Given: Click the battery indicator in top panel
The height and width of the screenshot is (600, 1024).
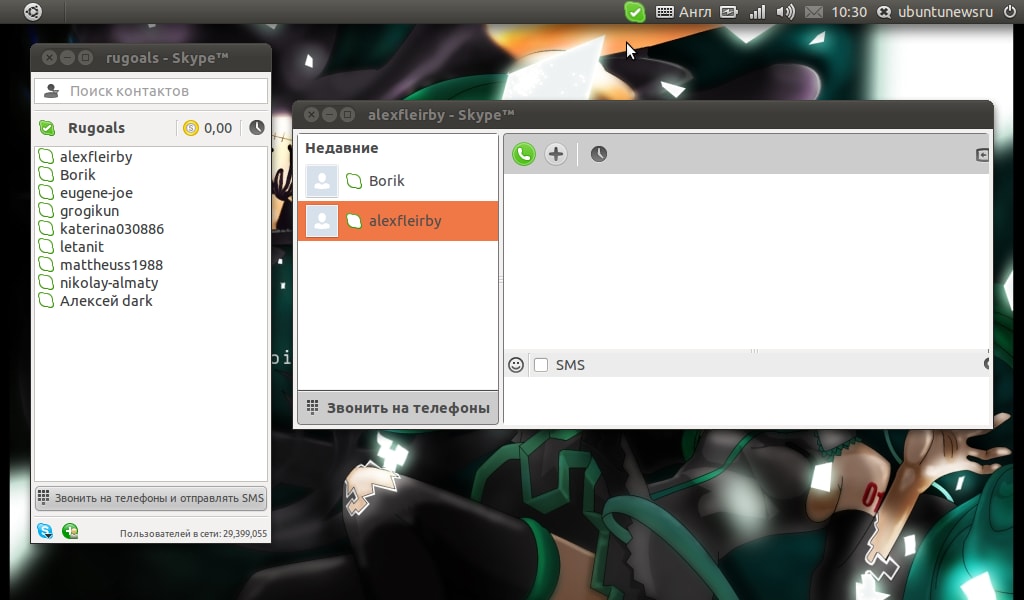Looking at the screenshot, I should 729,12.
